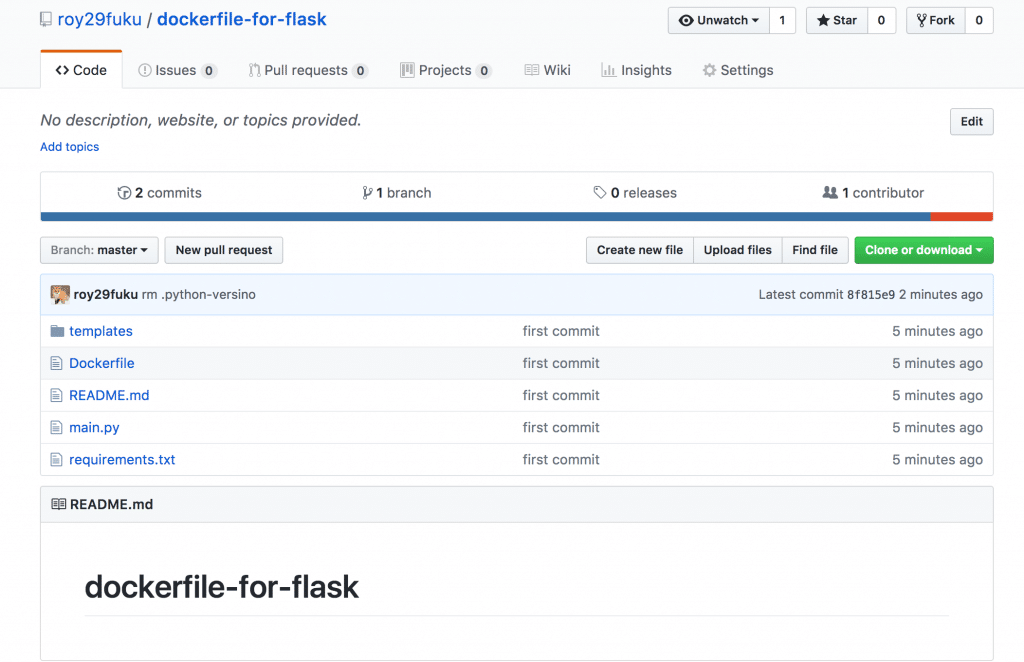Click the file icon beside README.md row
The height and width of the screenshot is (662, 1024).
[x=56, y=395]
